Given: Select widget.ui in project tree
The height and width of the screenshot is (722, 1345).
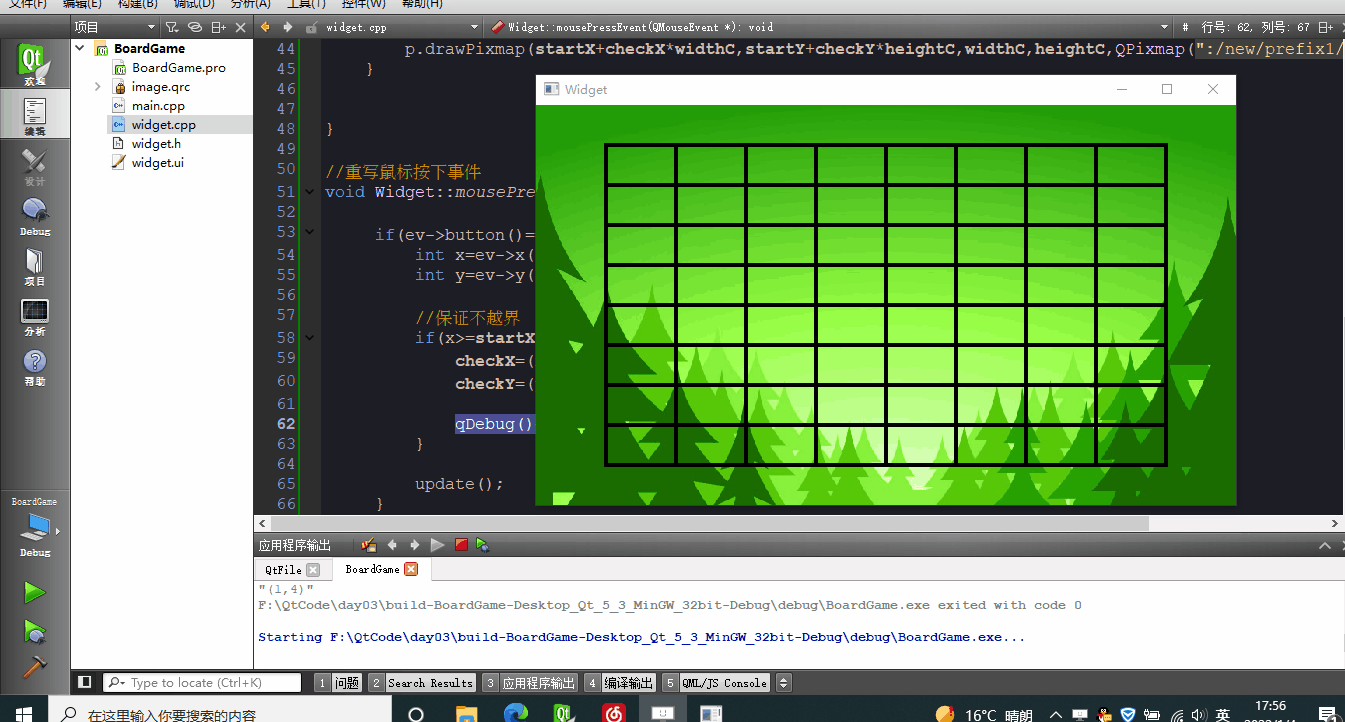Looking at the screenshot, I should [x=157, y=163].
